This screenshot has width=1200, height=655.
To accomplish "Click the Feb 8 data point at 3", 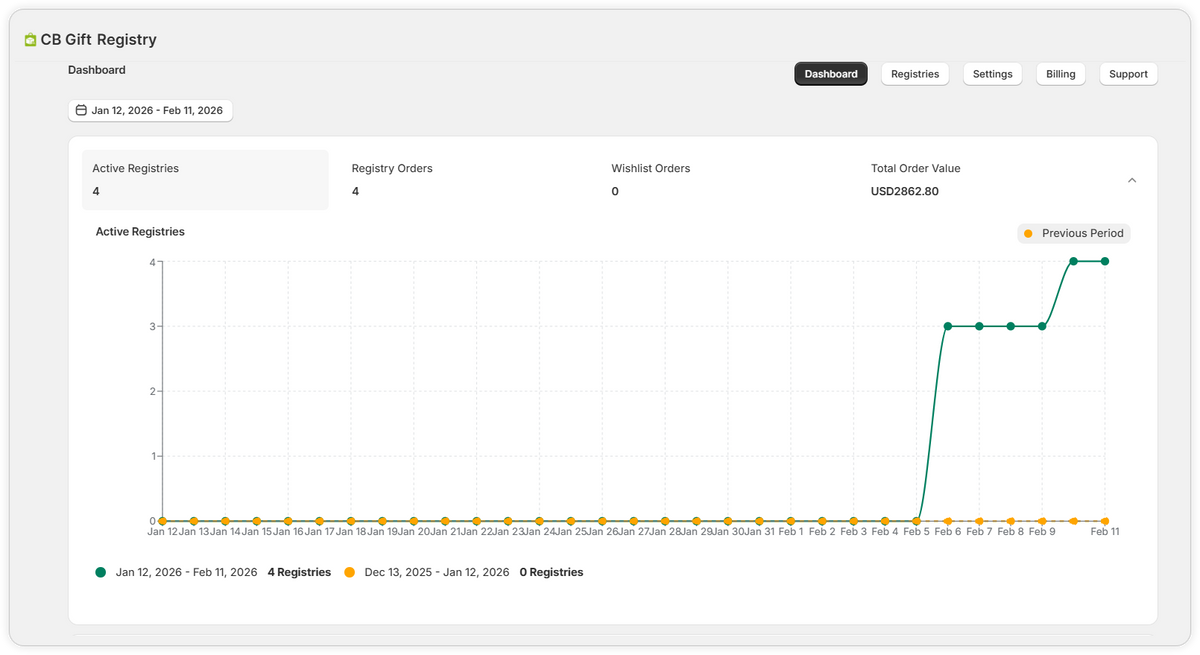I will pos(1010,326).
